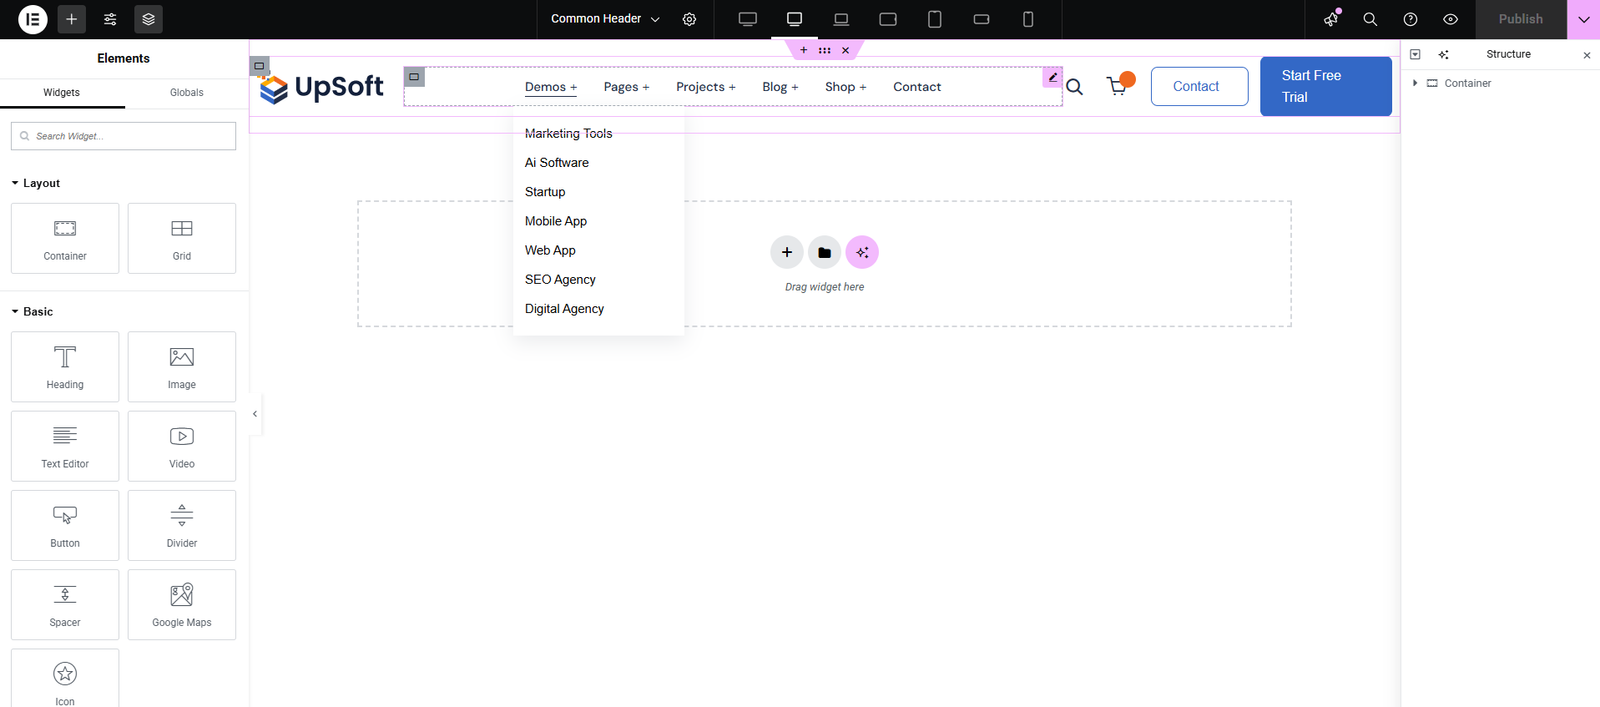
Task: Select the Spacer widget
Action: click(x=65, y=605)
